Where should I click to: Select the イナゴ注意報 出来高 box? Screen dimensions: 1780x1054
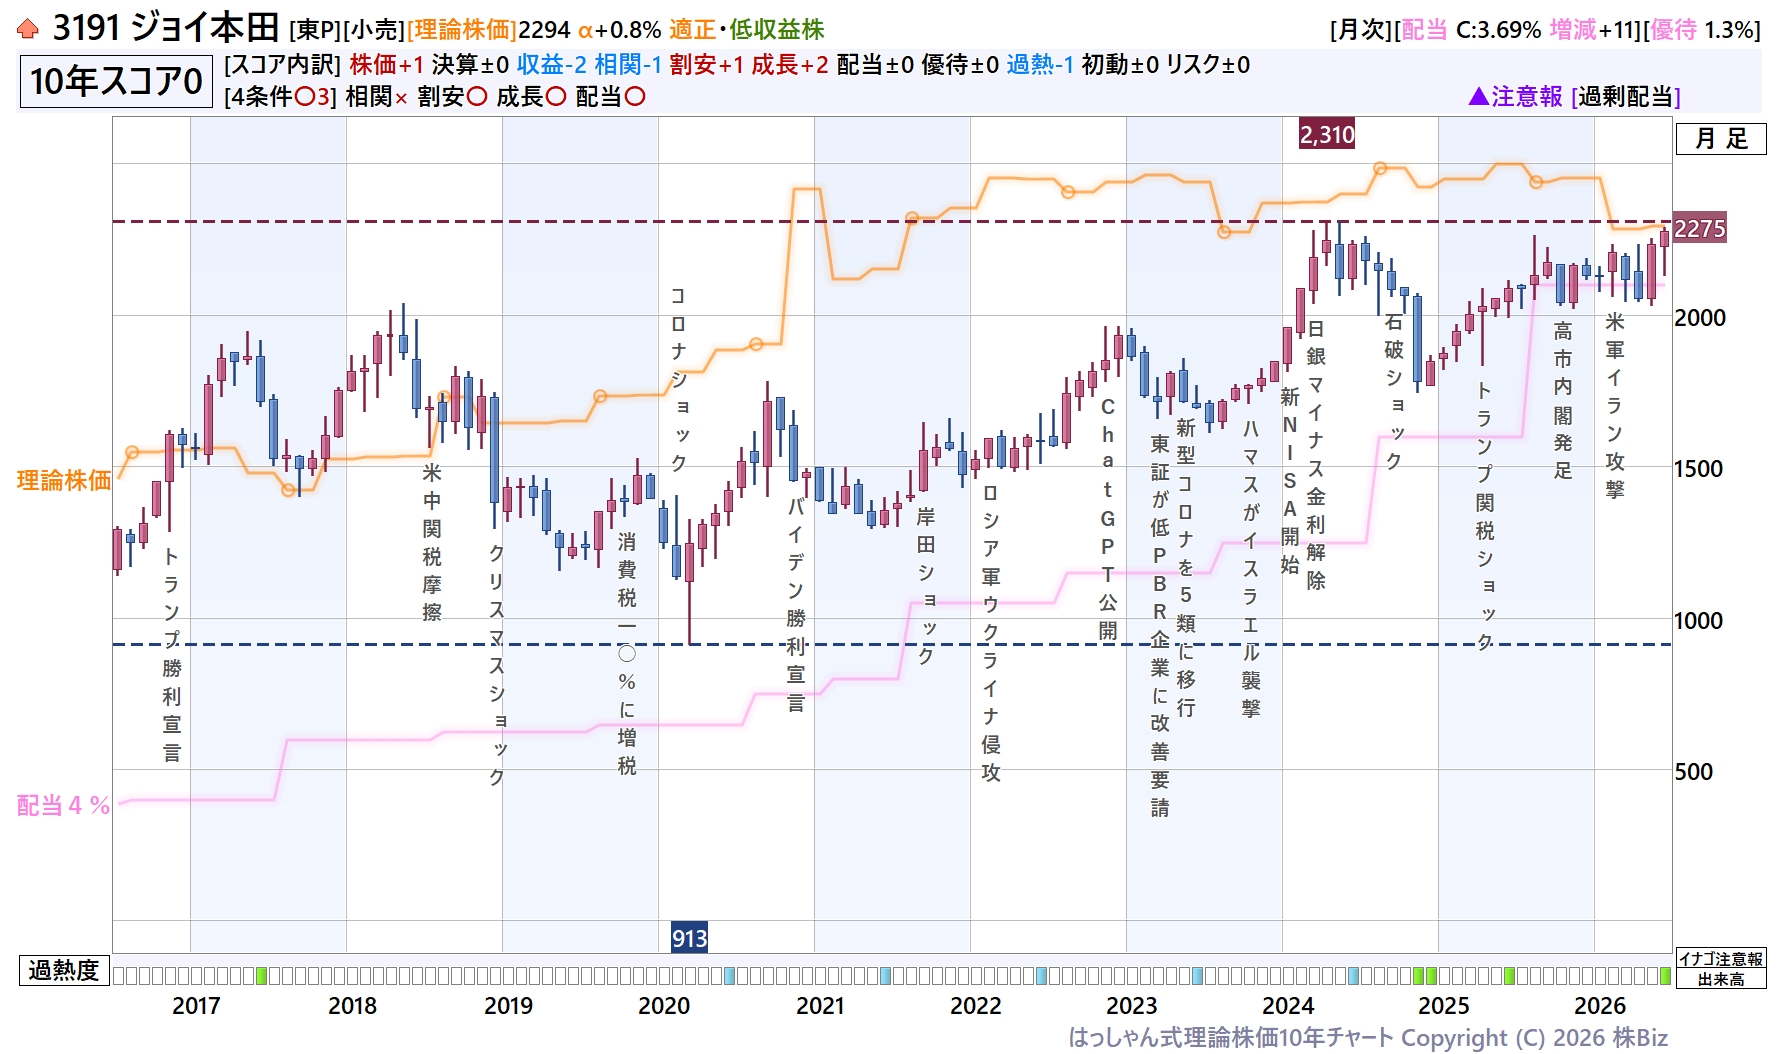coord(1721,969)
